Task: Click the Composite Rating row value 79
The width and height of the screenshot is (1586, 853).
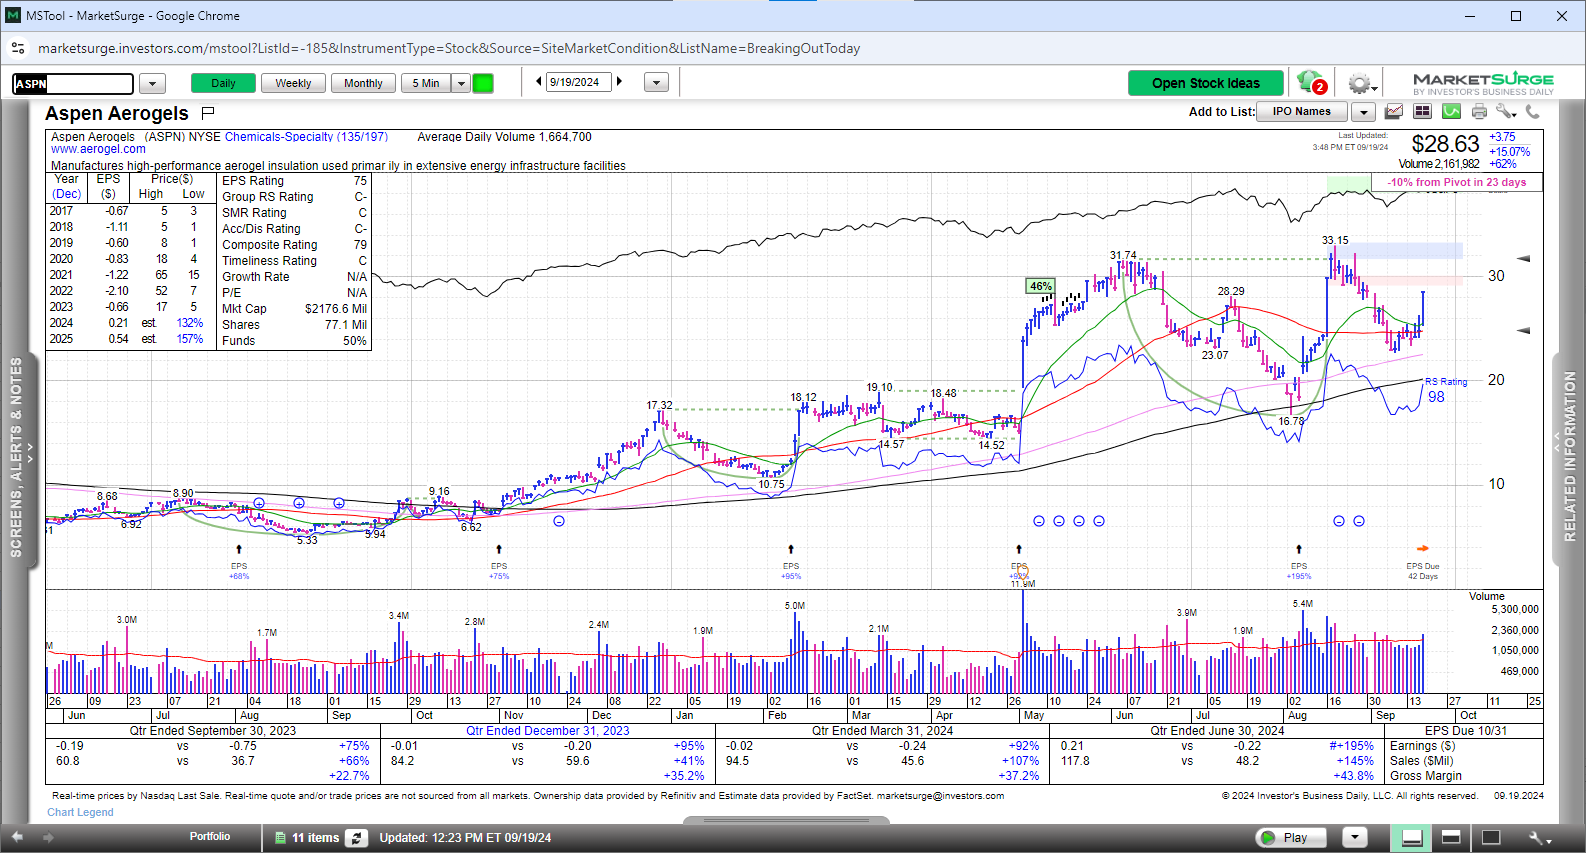Action: pyautogui.click(x=360, y=245)
